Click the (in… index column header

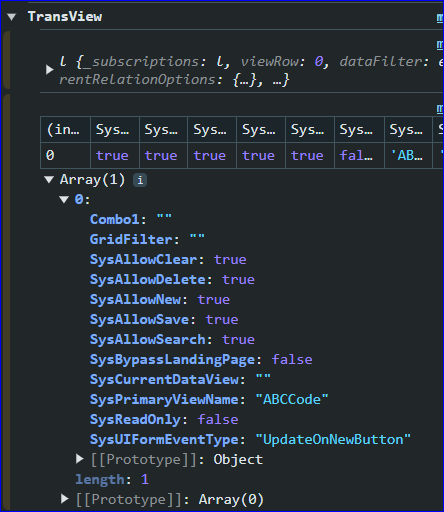[x=65, y=129]
